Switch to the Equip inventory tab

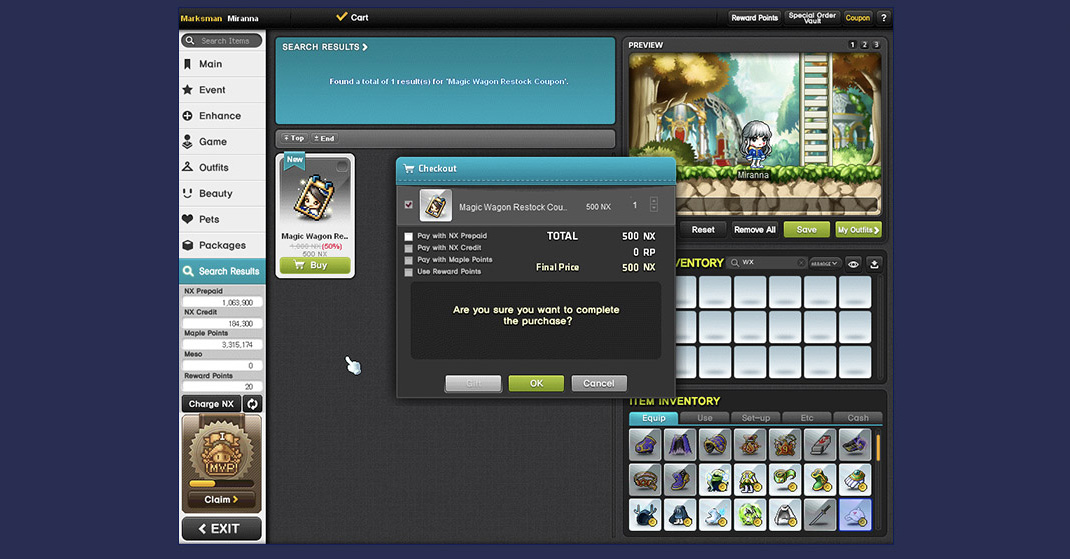[653, 418]
